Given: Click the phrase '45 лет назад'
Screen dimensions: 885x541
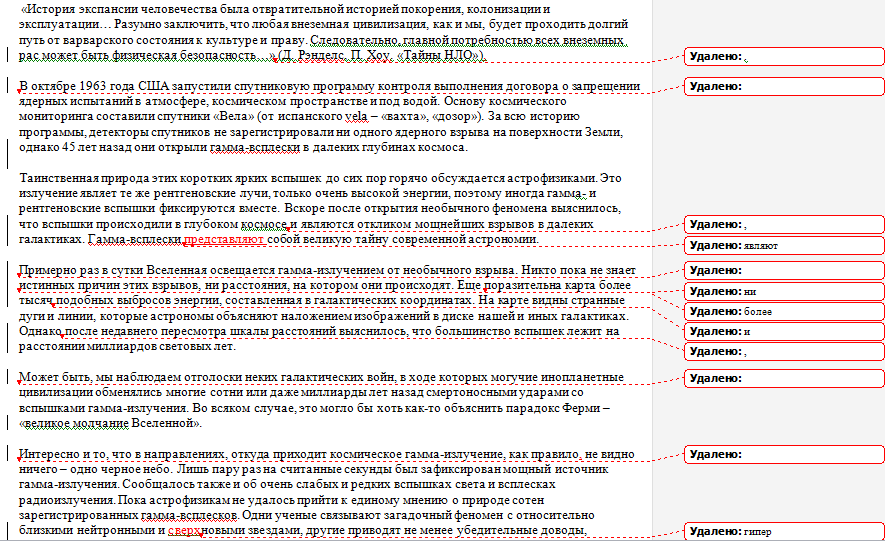Looking at the screenshot, I should coord(99,147).
